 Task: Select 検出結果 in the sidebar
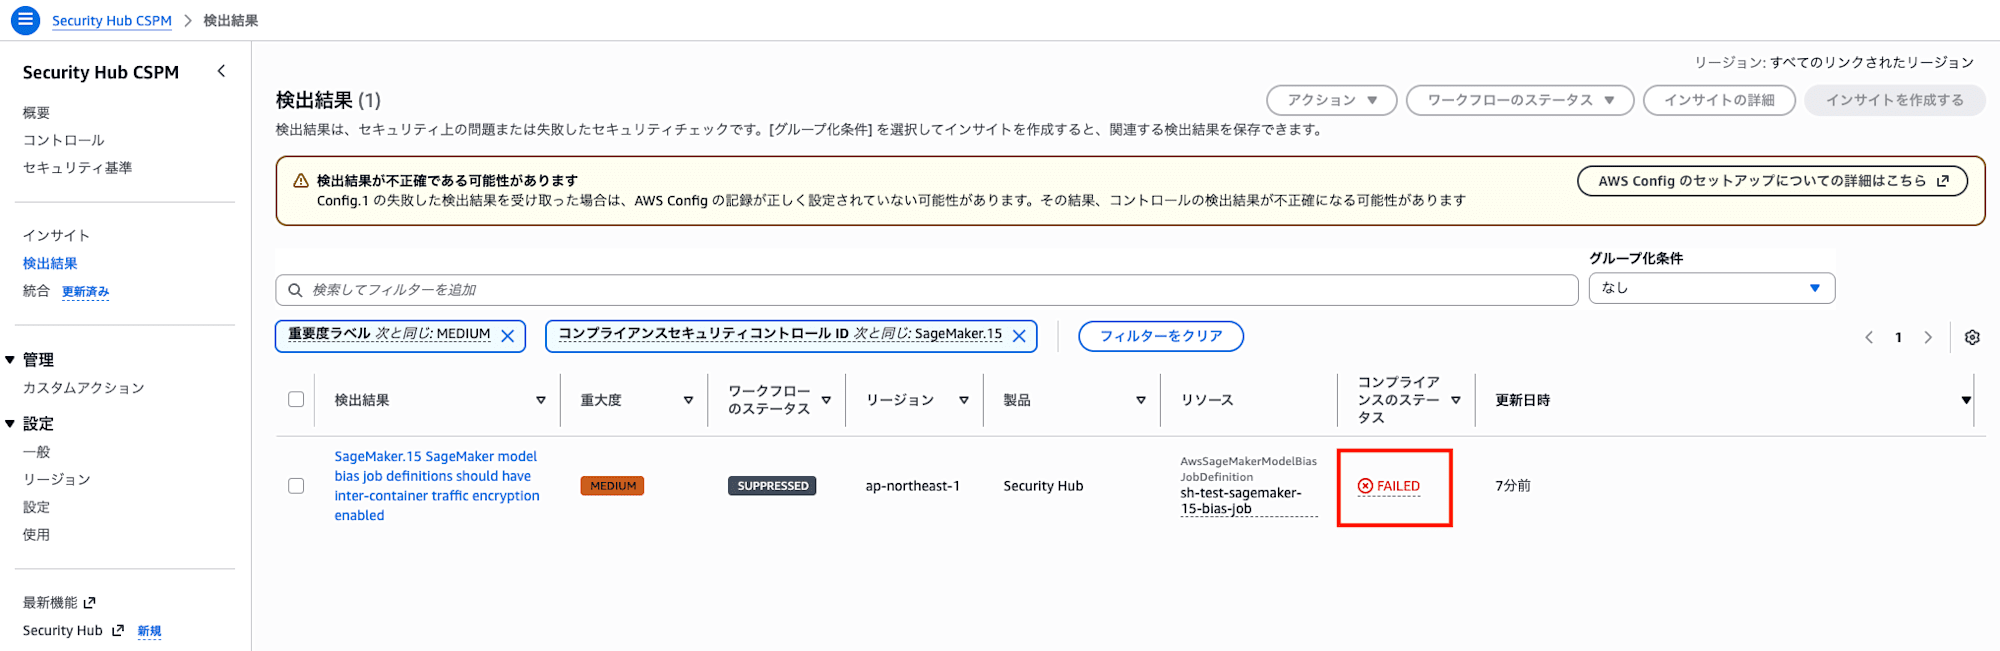point(50,263)
